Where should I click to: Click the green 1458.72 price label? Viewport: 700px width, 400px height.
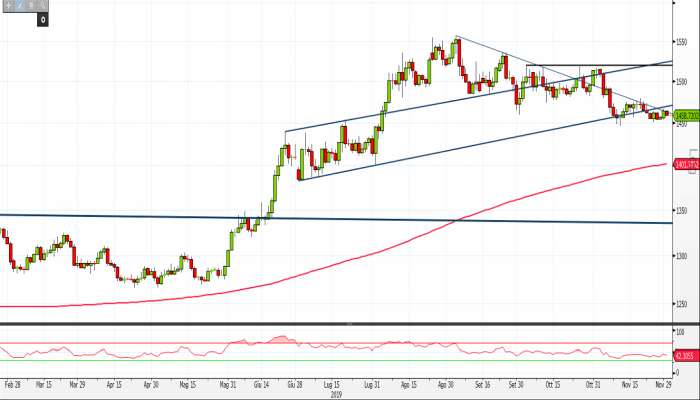(686, 115)
